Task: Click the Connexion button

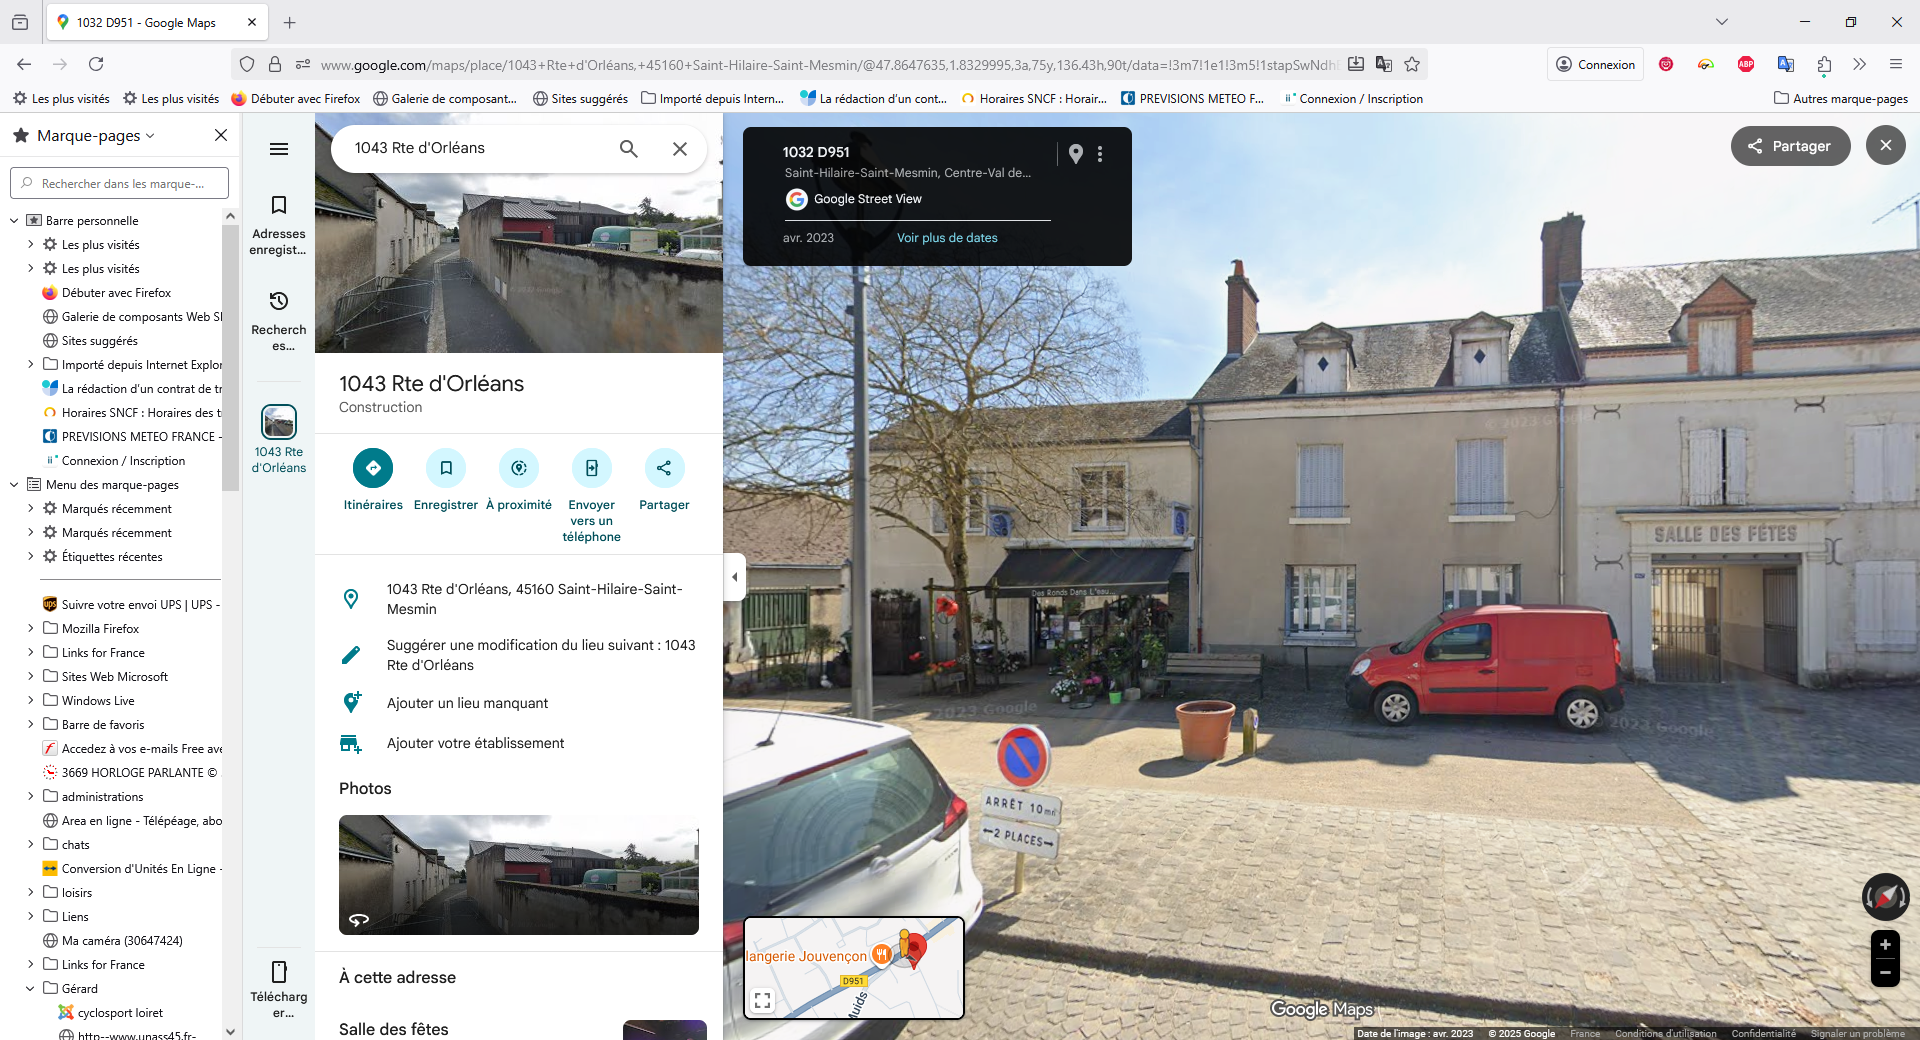Action: 1595,63
